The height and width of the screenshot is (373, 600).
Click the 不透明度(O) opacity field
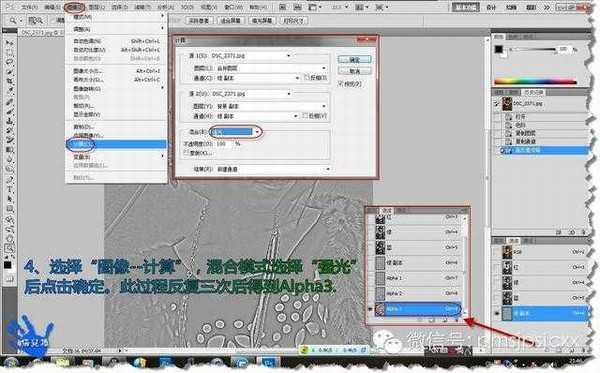point(223,144)
